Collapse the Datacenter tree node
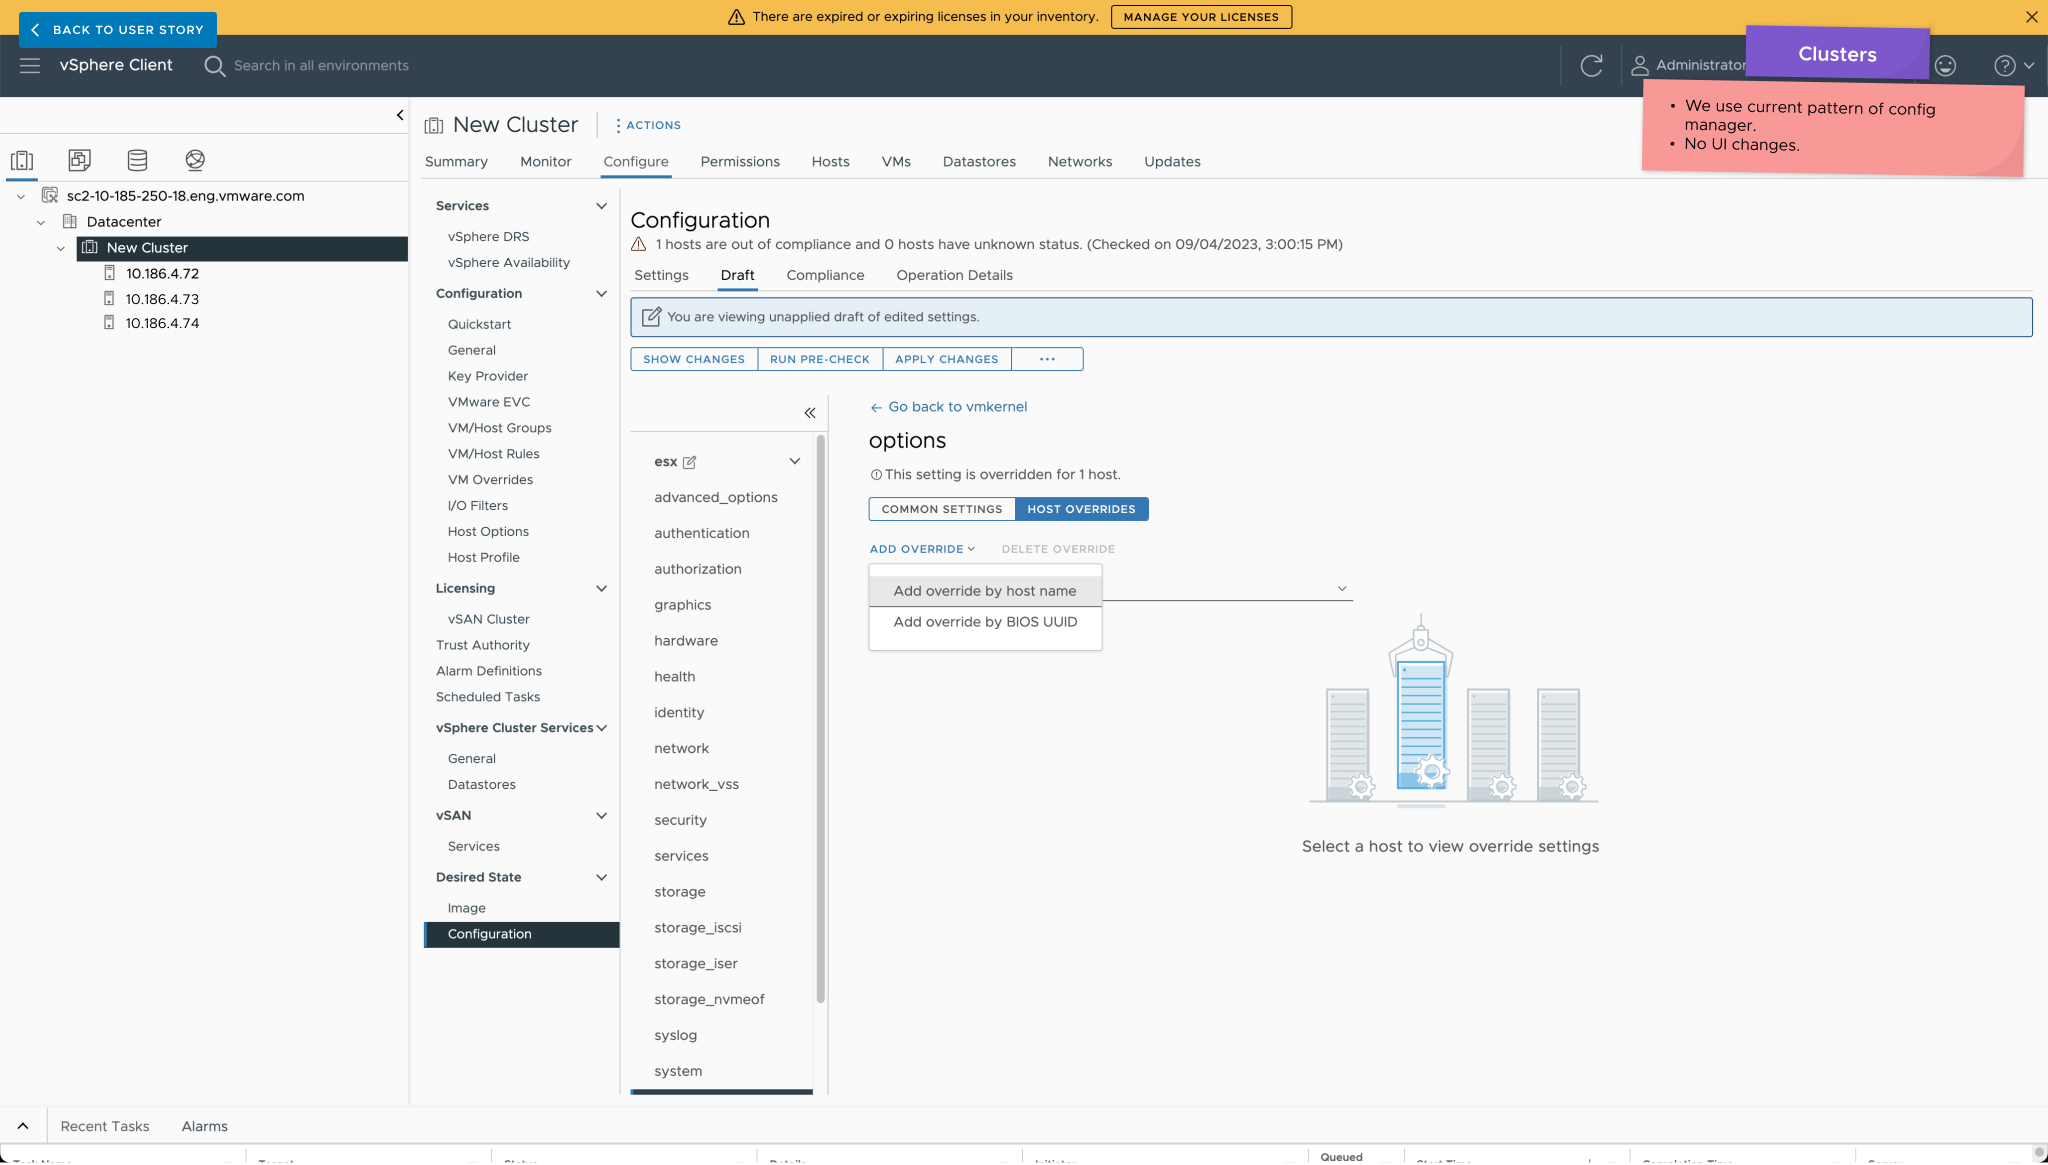Image resolution: width=2048 pixels, height=1165 pixels. (41, 222)
